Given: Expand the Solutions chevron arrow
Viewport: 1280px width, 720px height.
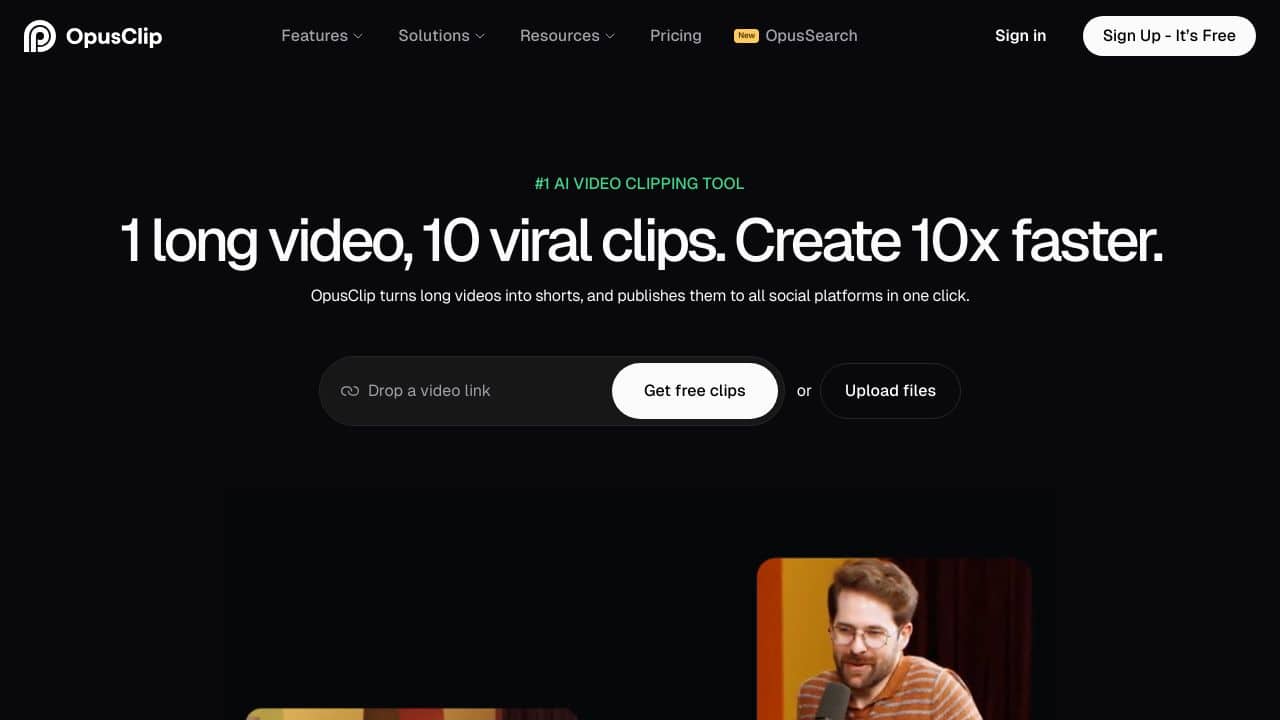Looking at the screenshot, I should (479, 36).
